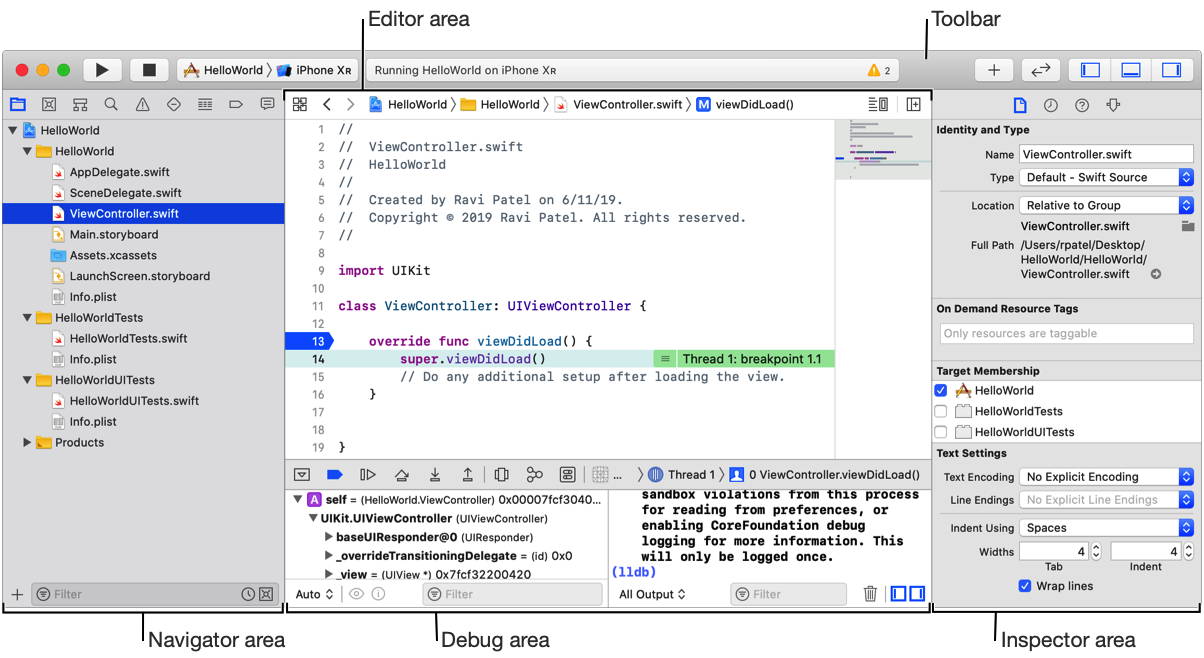This screenshot has height=658, width=1204.
Task: Stop the running app with Stop button
Action: pos(150,70)
